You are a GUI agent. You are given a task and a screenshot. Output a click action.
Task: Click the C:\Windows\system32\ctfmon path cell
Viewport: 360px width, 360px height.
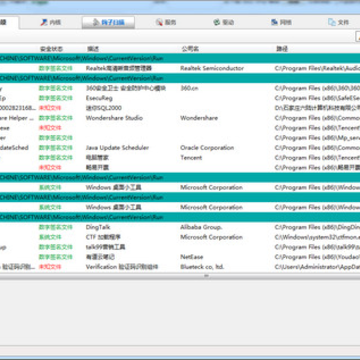[317, 237]
